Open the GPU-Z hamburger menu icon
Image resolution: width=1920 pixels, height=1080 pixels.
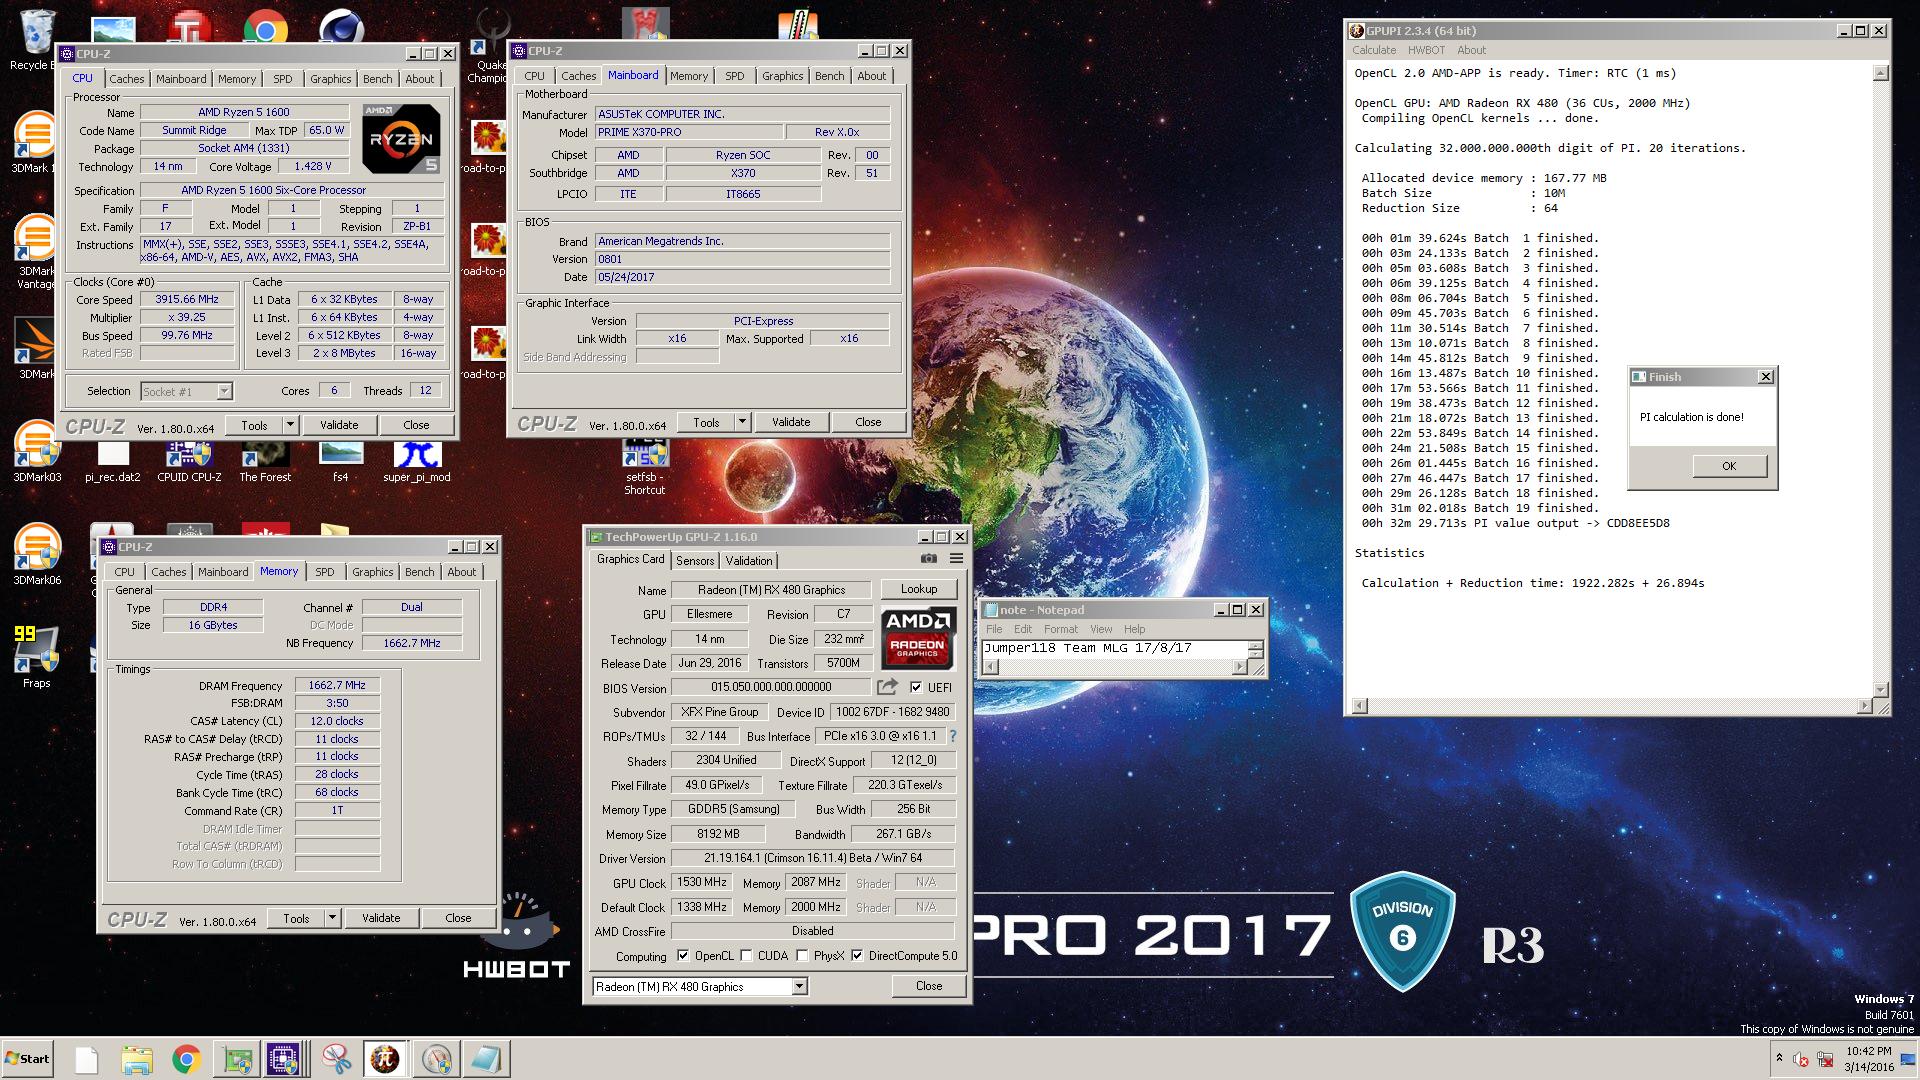point(956,559)
